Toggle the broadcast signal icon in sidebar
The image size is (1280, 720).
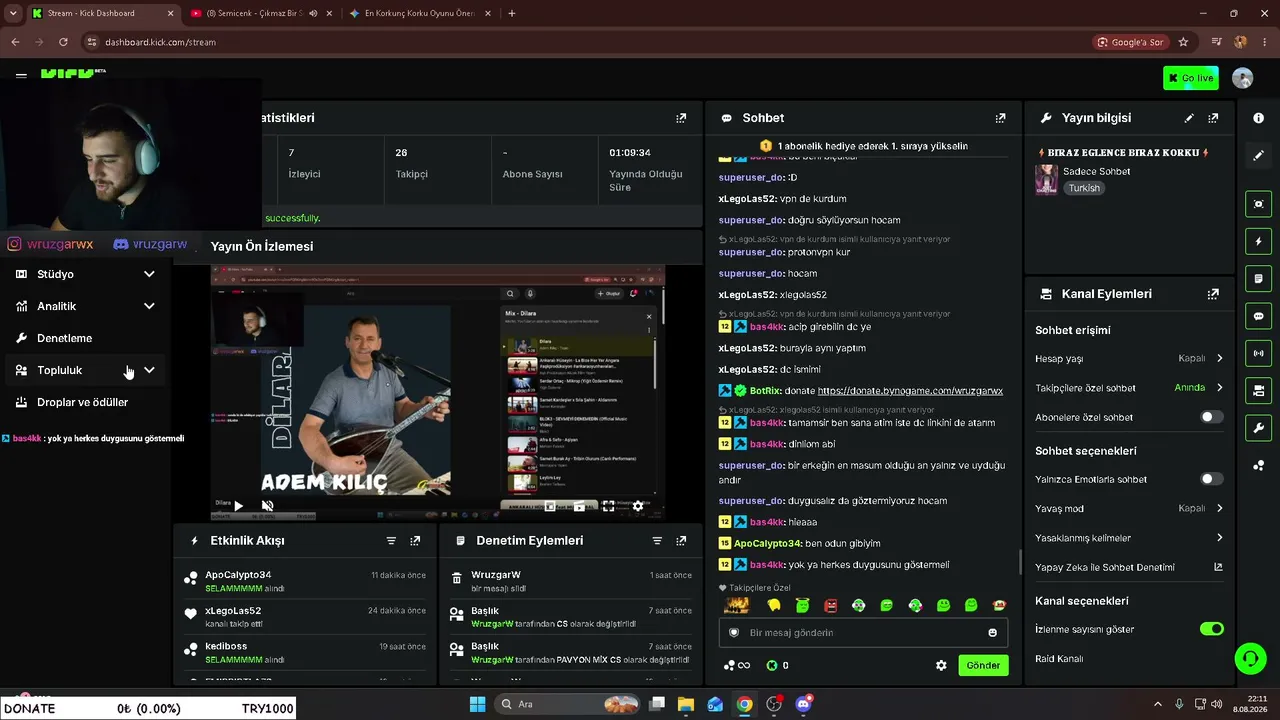pyautogui.click(x=1258, y=353)
